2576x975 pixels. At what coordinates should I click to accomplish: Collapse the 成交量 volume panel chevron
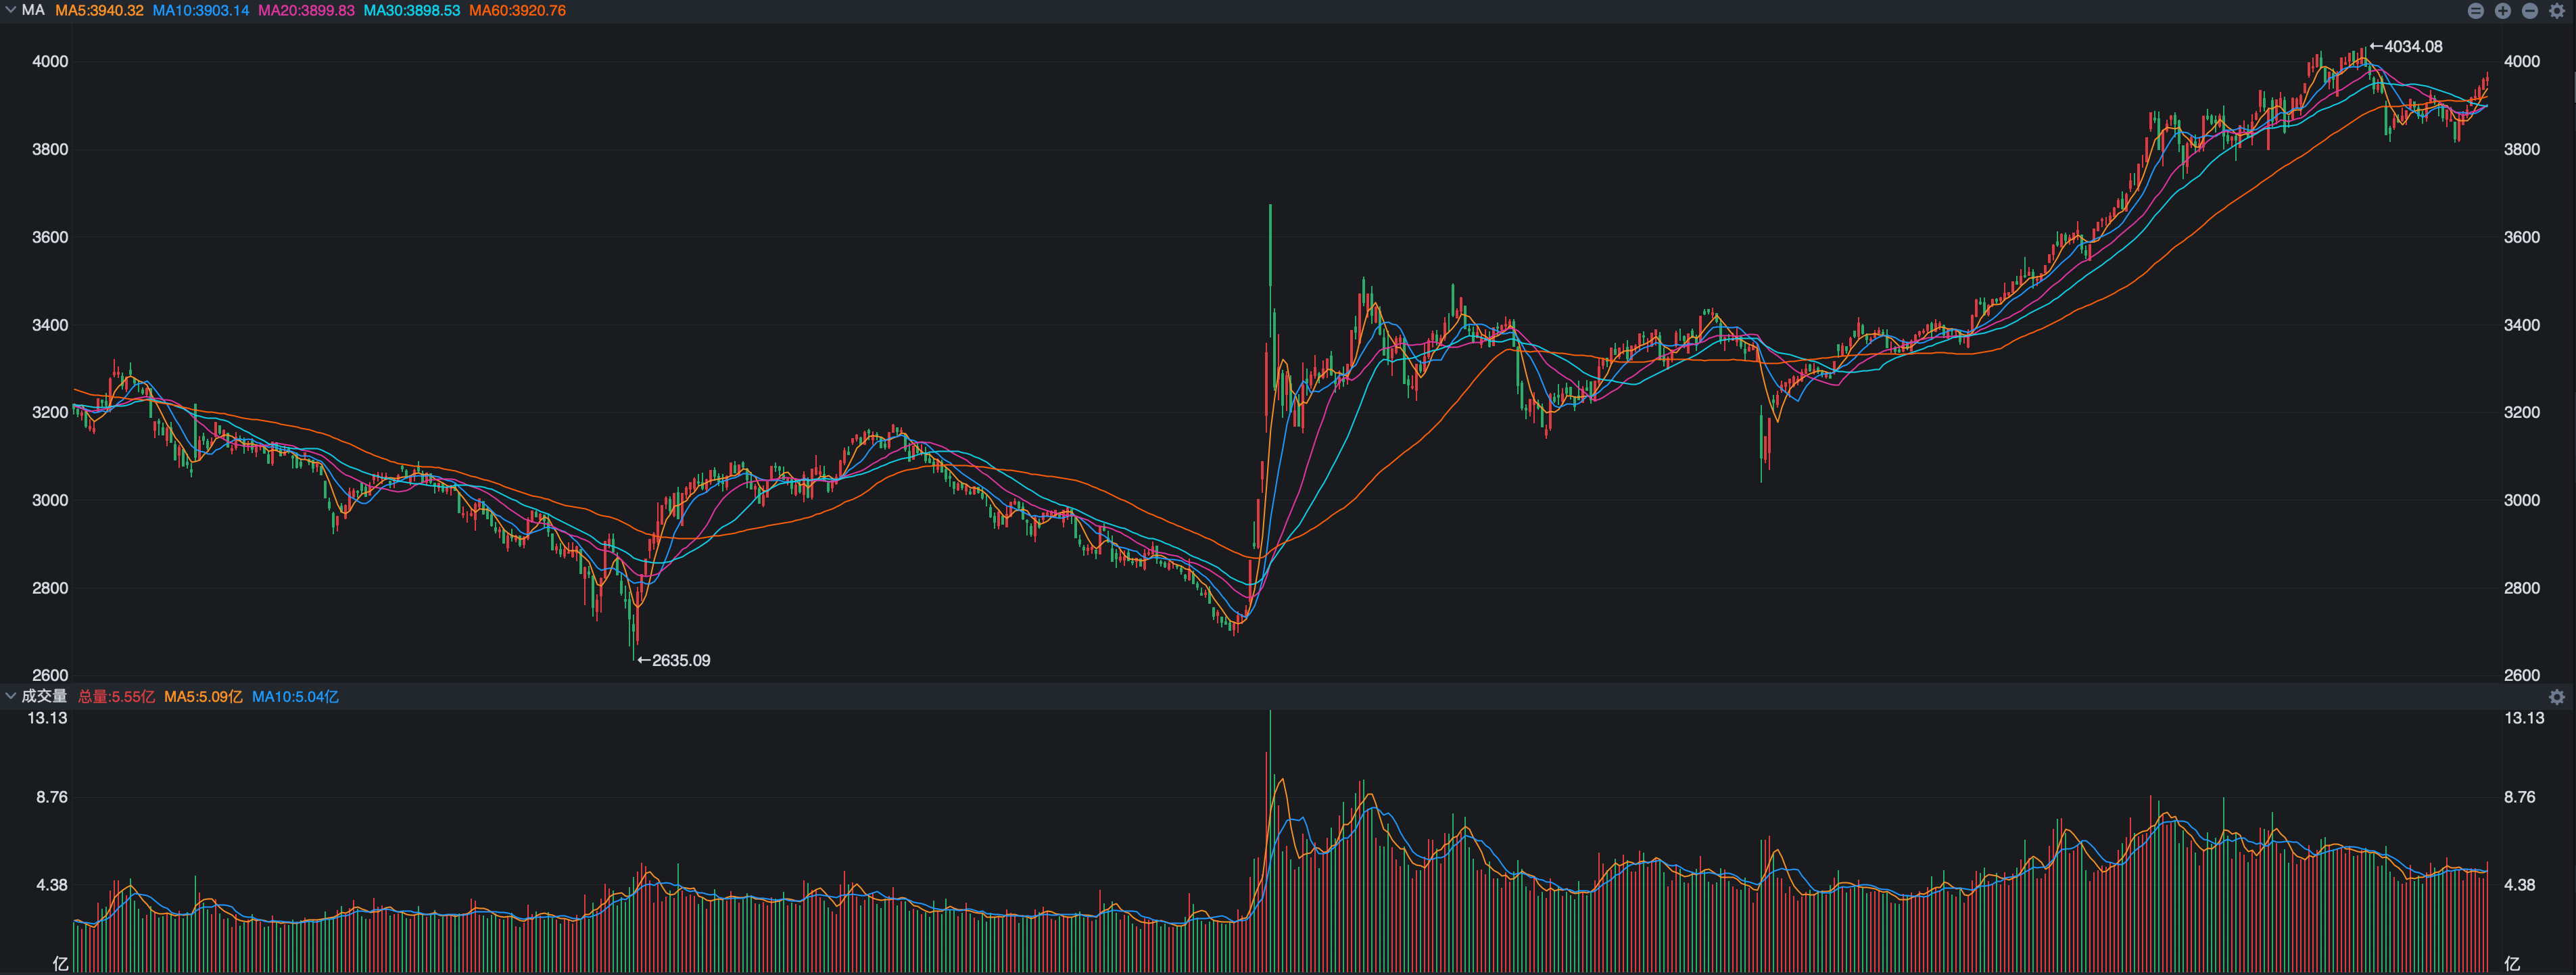coord(10,696)
